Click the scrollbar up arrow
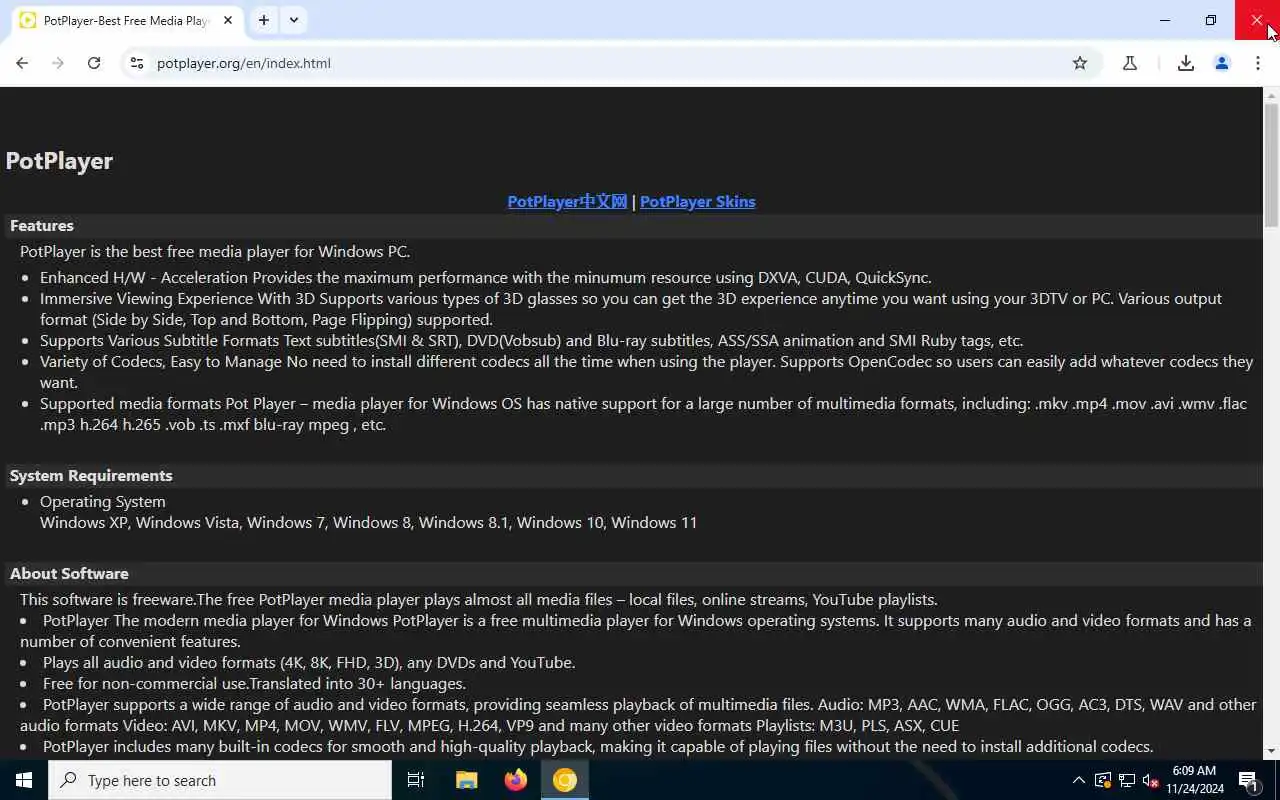Image resolution: width=1280 pixels, height=800 pixels. (1272, 96)
